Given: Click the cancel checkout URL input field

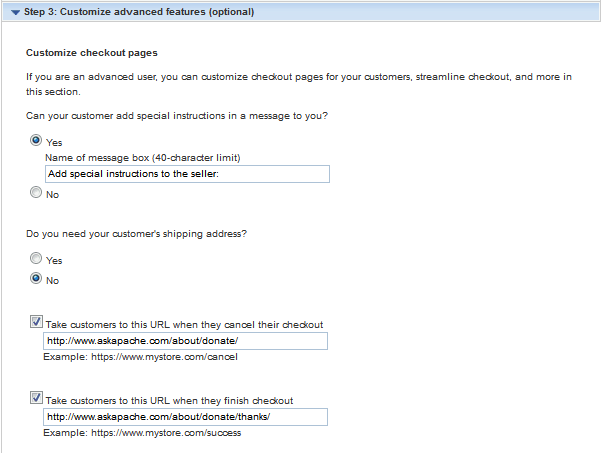Looking at the screenshot, I should [186, 341].
